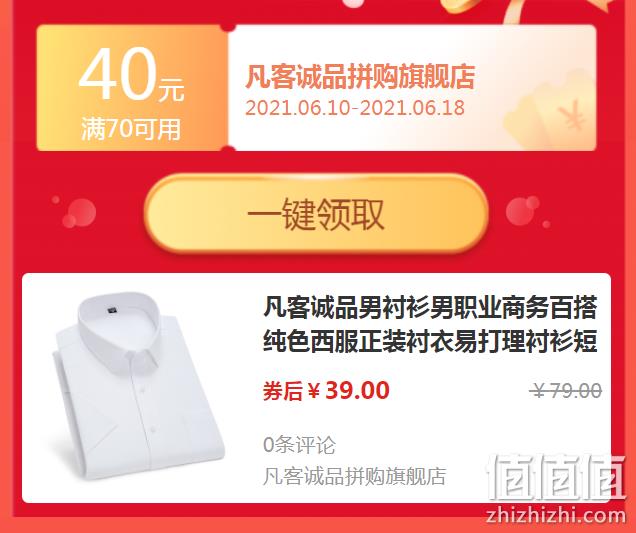Click the 券后 ¥39.00 price

[326, 391]
